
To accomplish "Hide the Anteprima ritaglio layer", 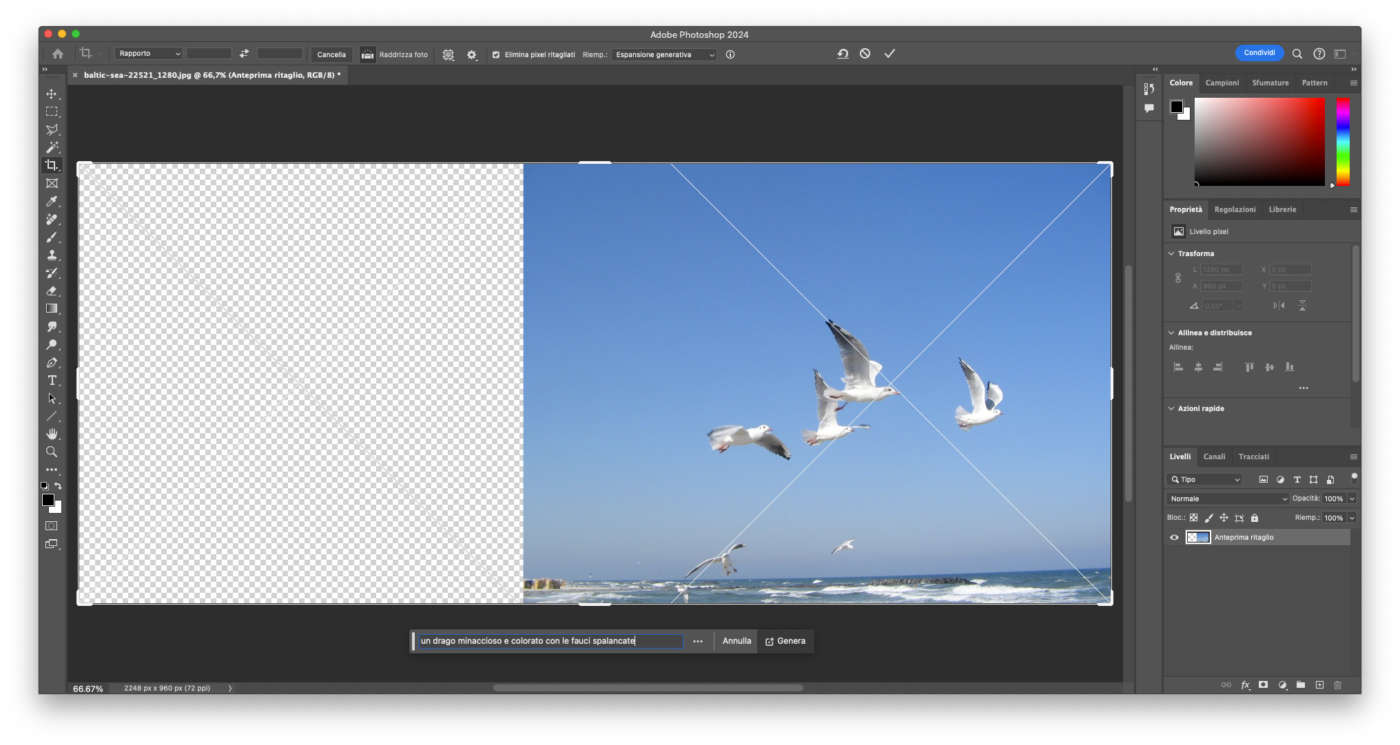I will pos(1174,537).
